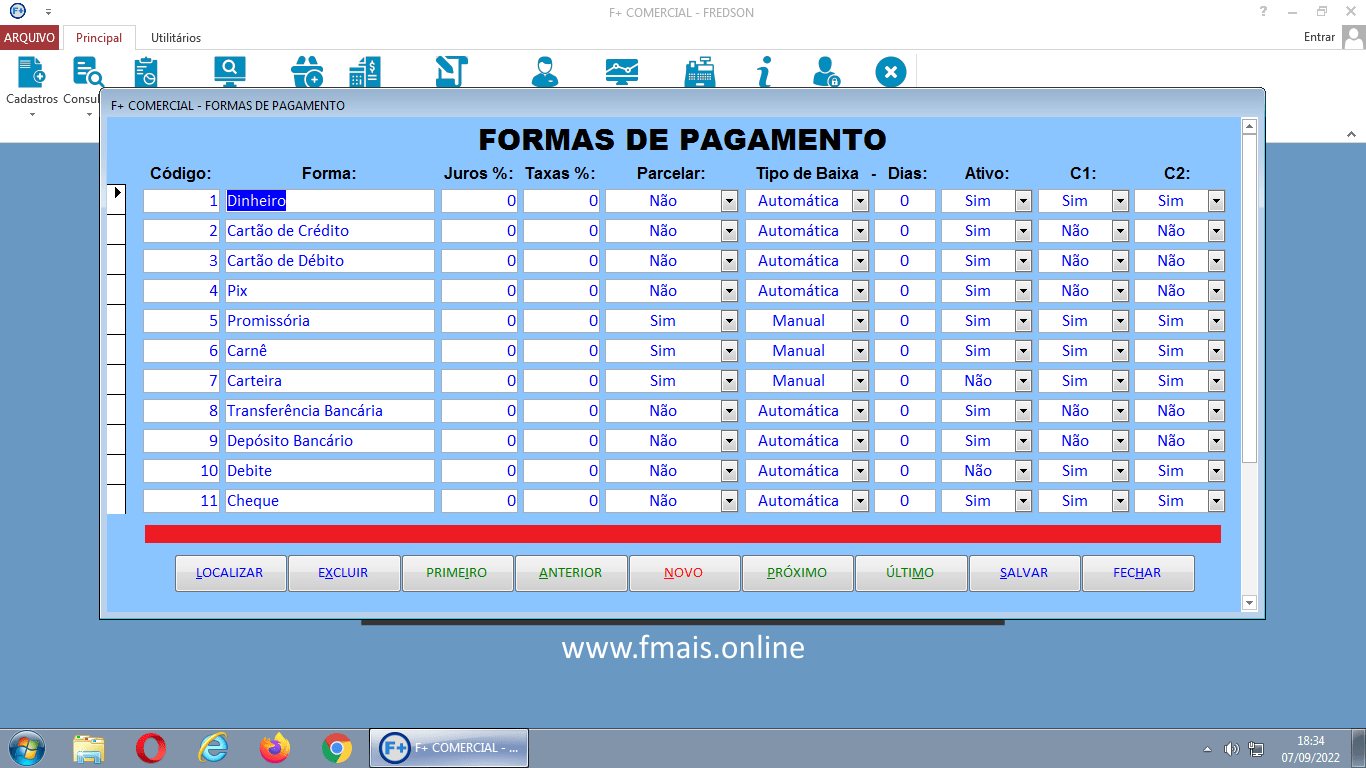
Task: Click the user with lock icon
Action: coord(825,72)
